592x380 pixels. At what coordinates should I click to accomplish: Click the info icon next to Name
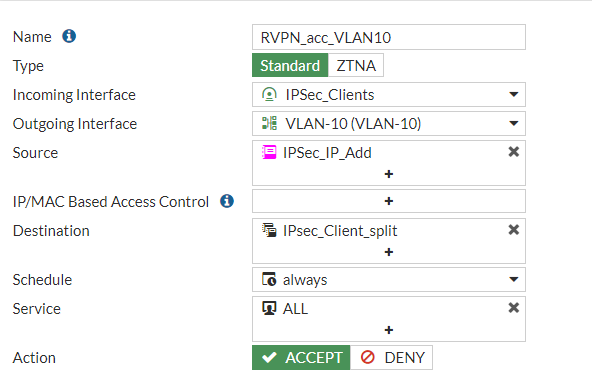click(69, 36)
